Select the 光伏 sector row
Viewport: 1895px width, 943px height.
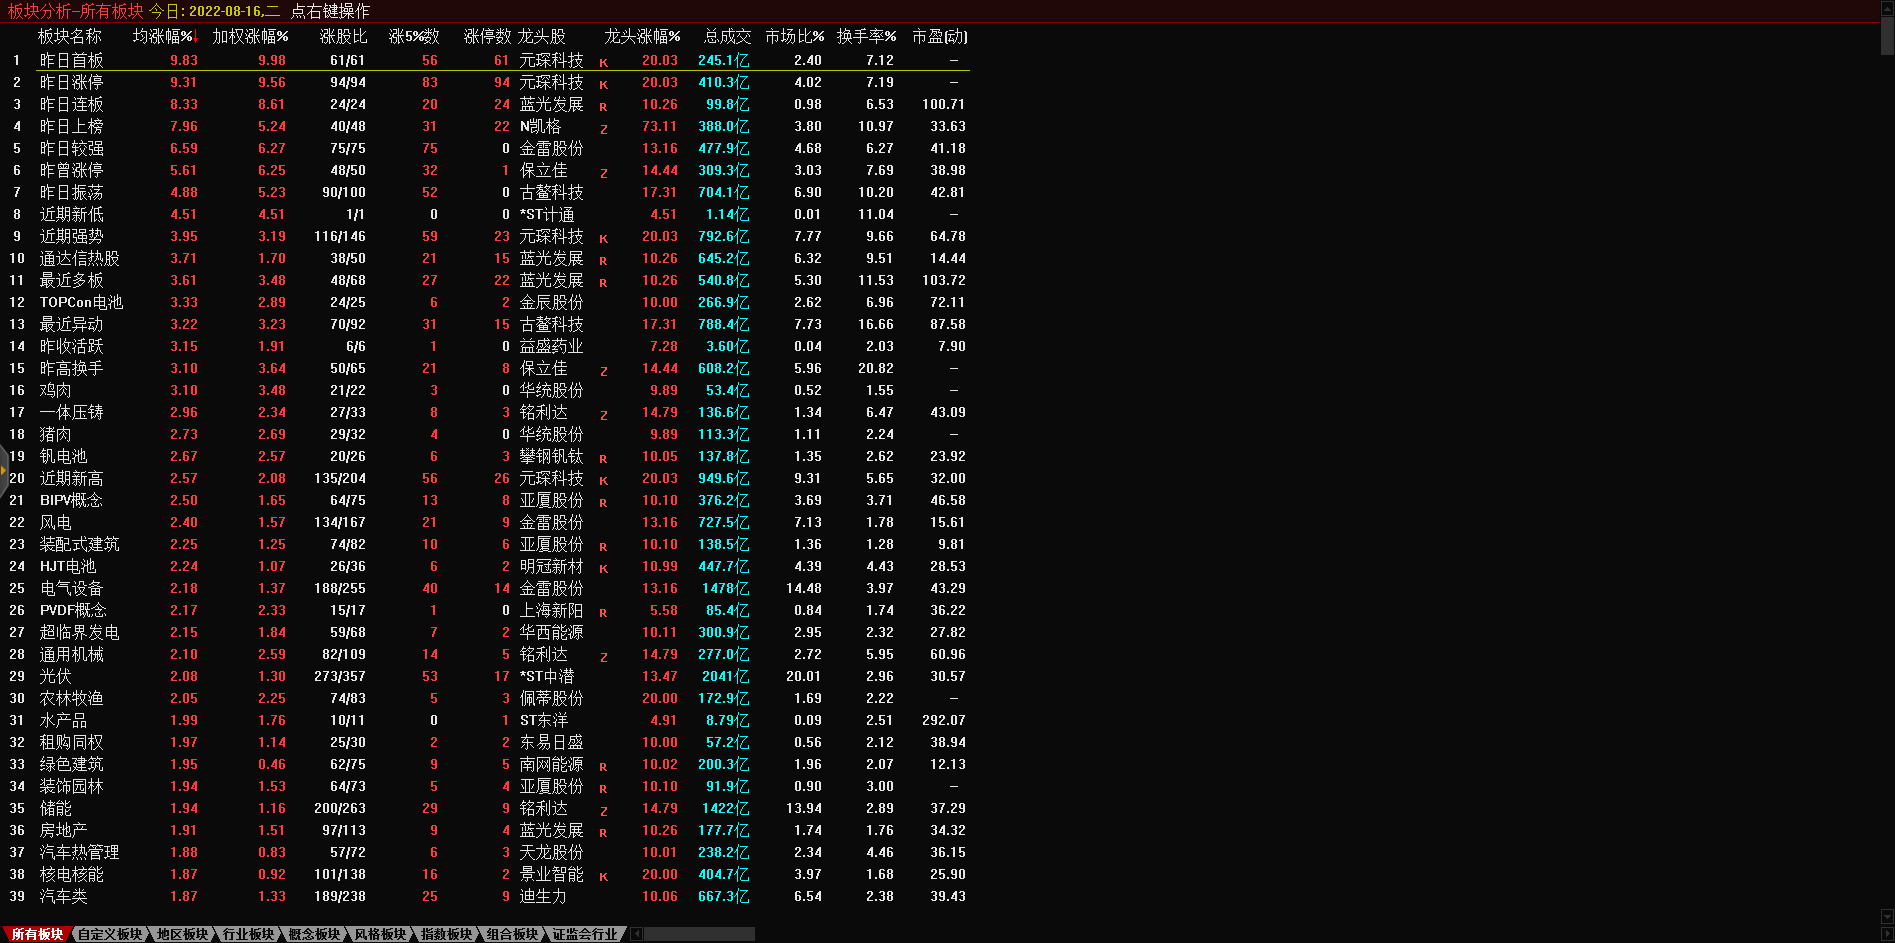coord(55,677)
